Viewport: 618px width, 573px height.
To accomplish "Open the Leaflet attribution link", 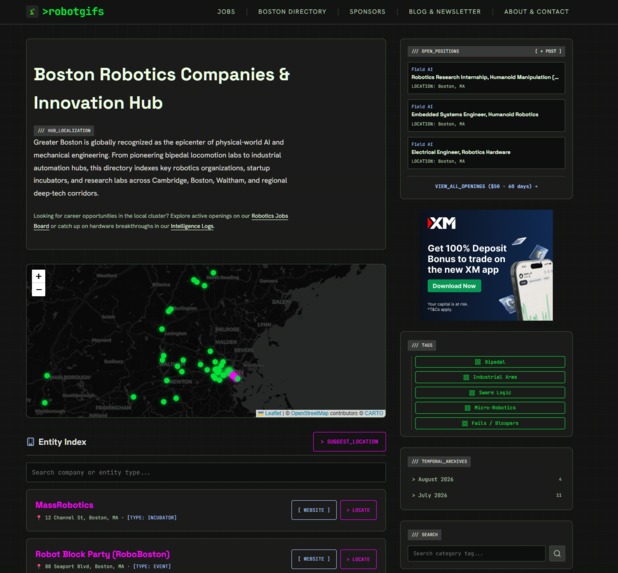I will pyautogui.click(x=273, y=413).
